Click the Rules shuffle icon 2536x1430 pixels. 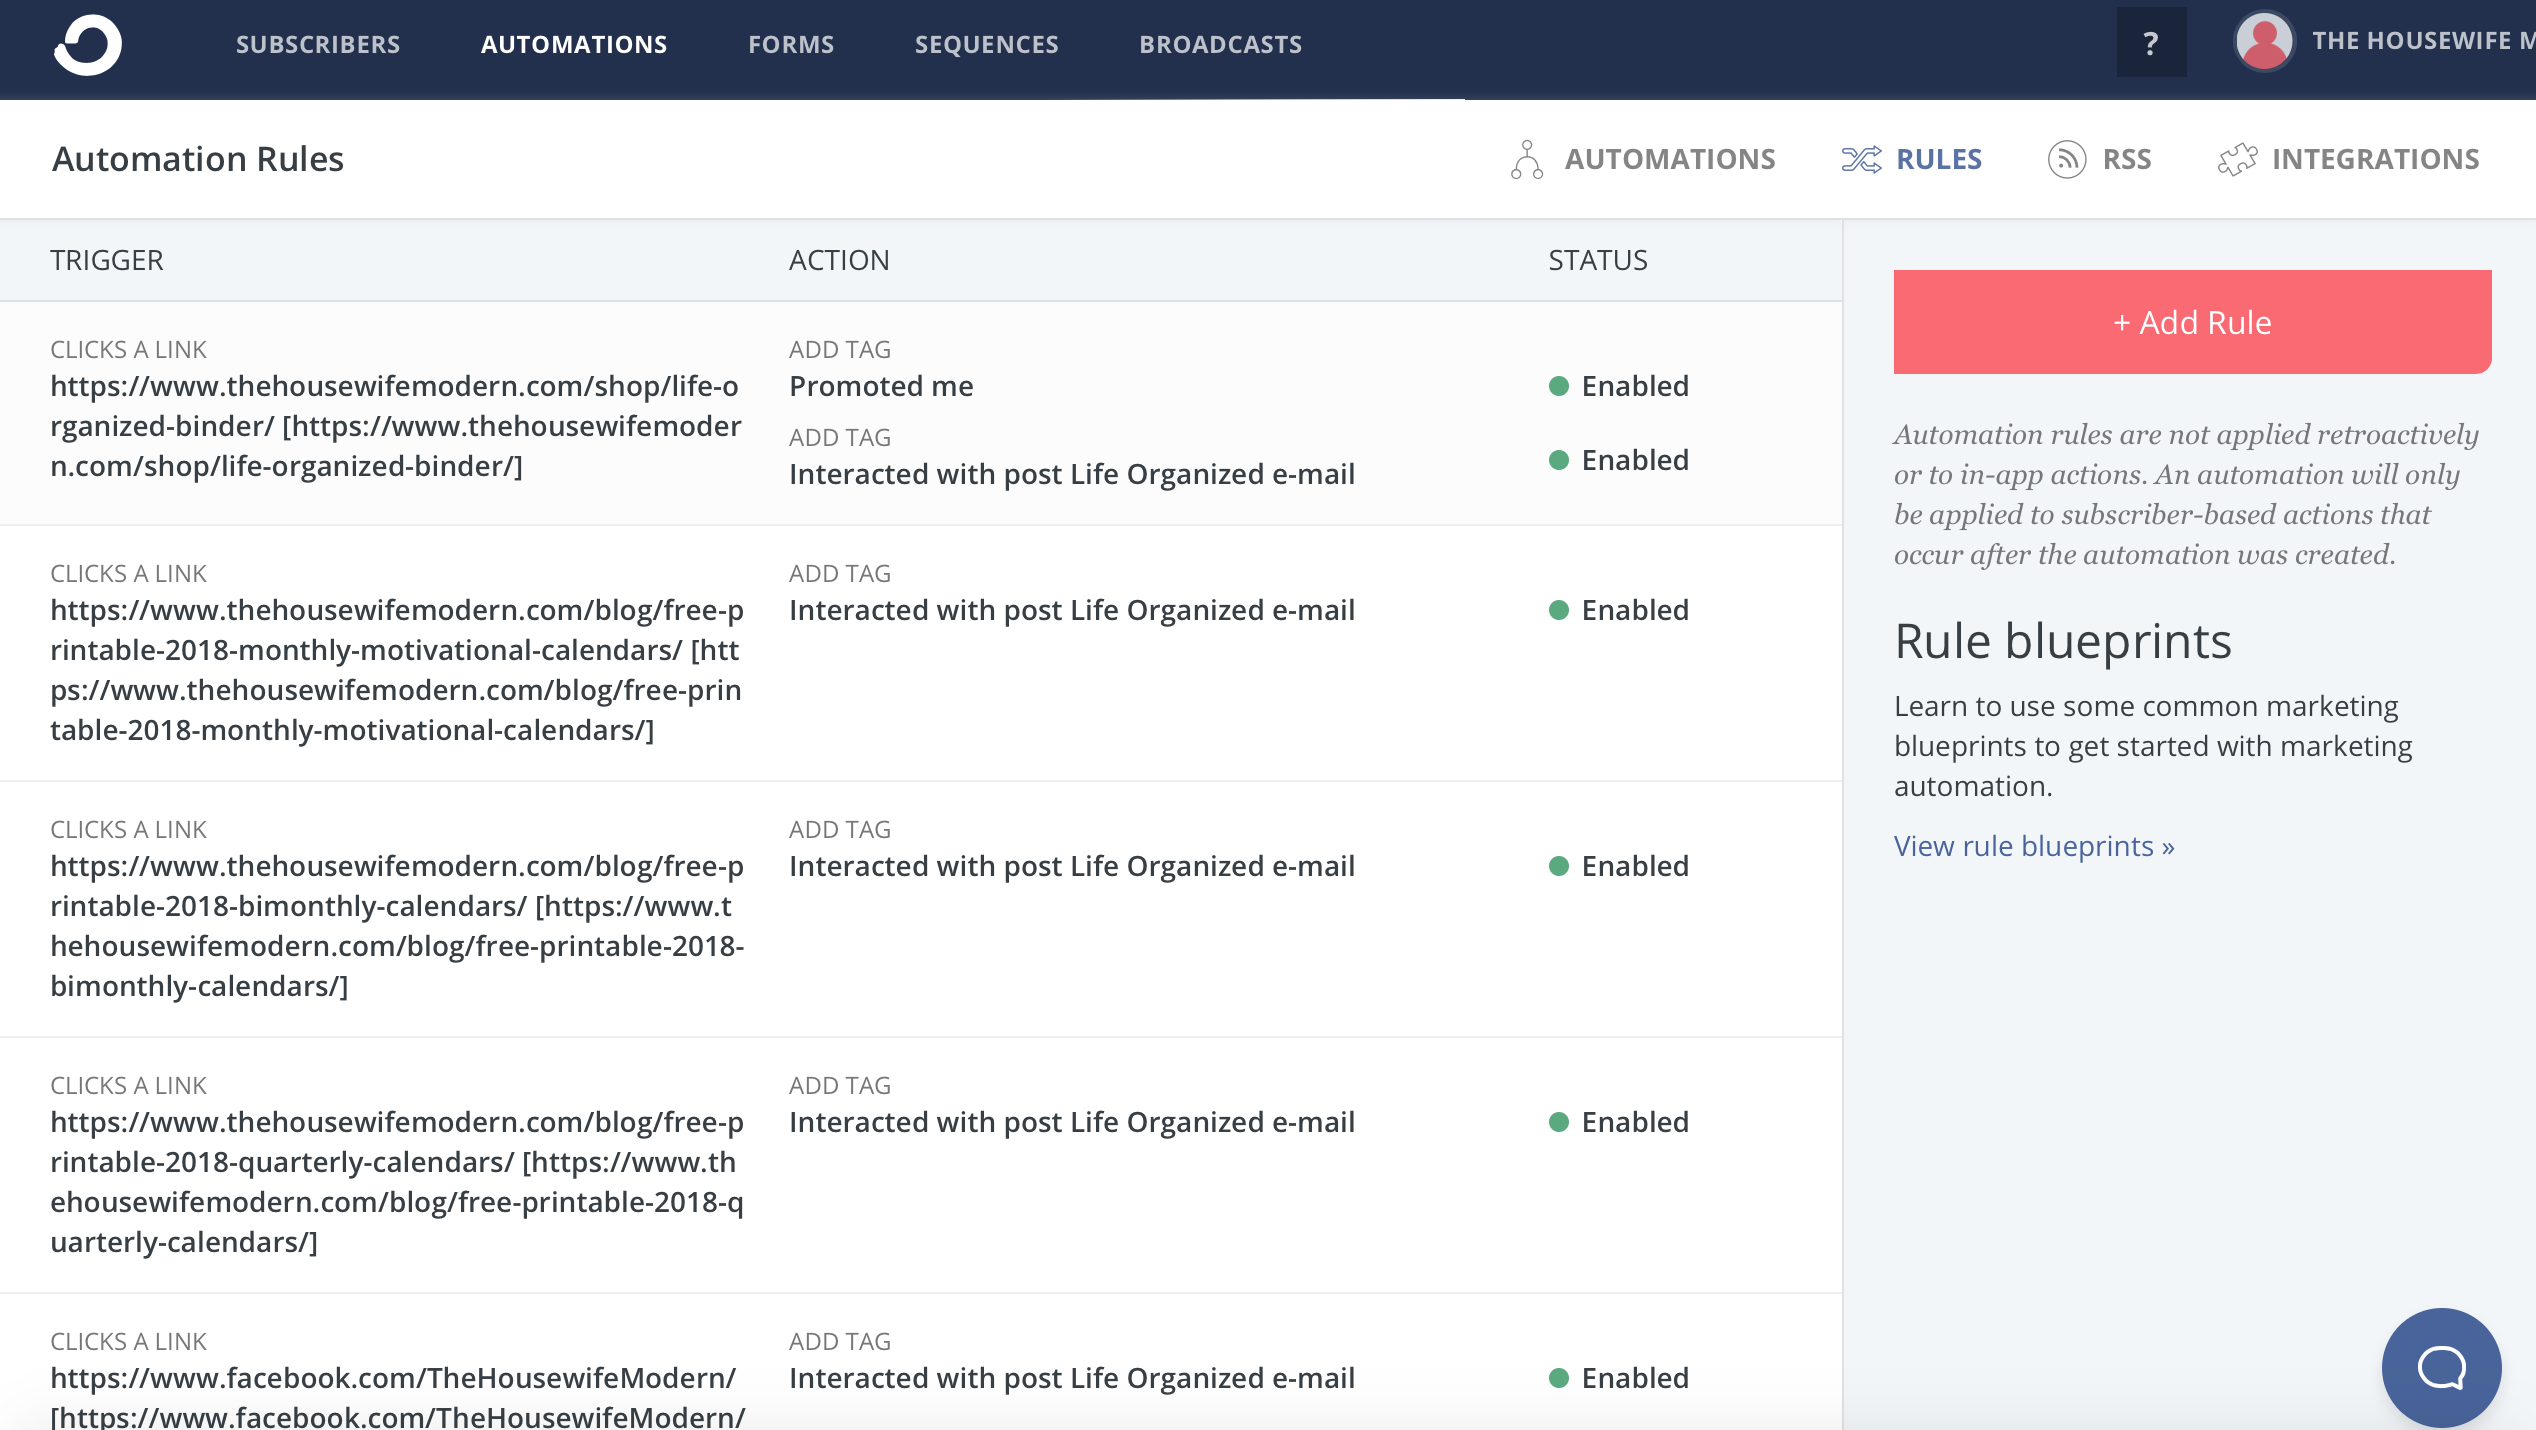pyautogui.click(x=1862, y=160)
